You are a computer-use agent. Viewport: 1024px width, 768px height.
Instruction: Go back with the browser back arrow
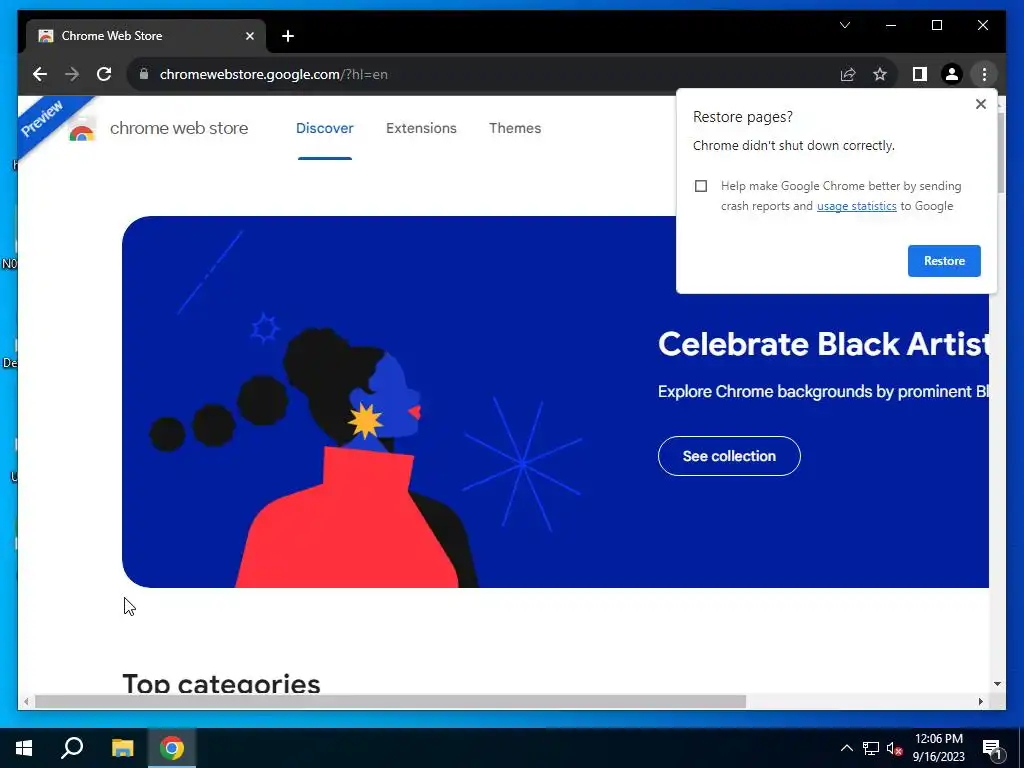pyautogui.click(x=40, y=74)
